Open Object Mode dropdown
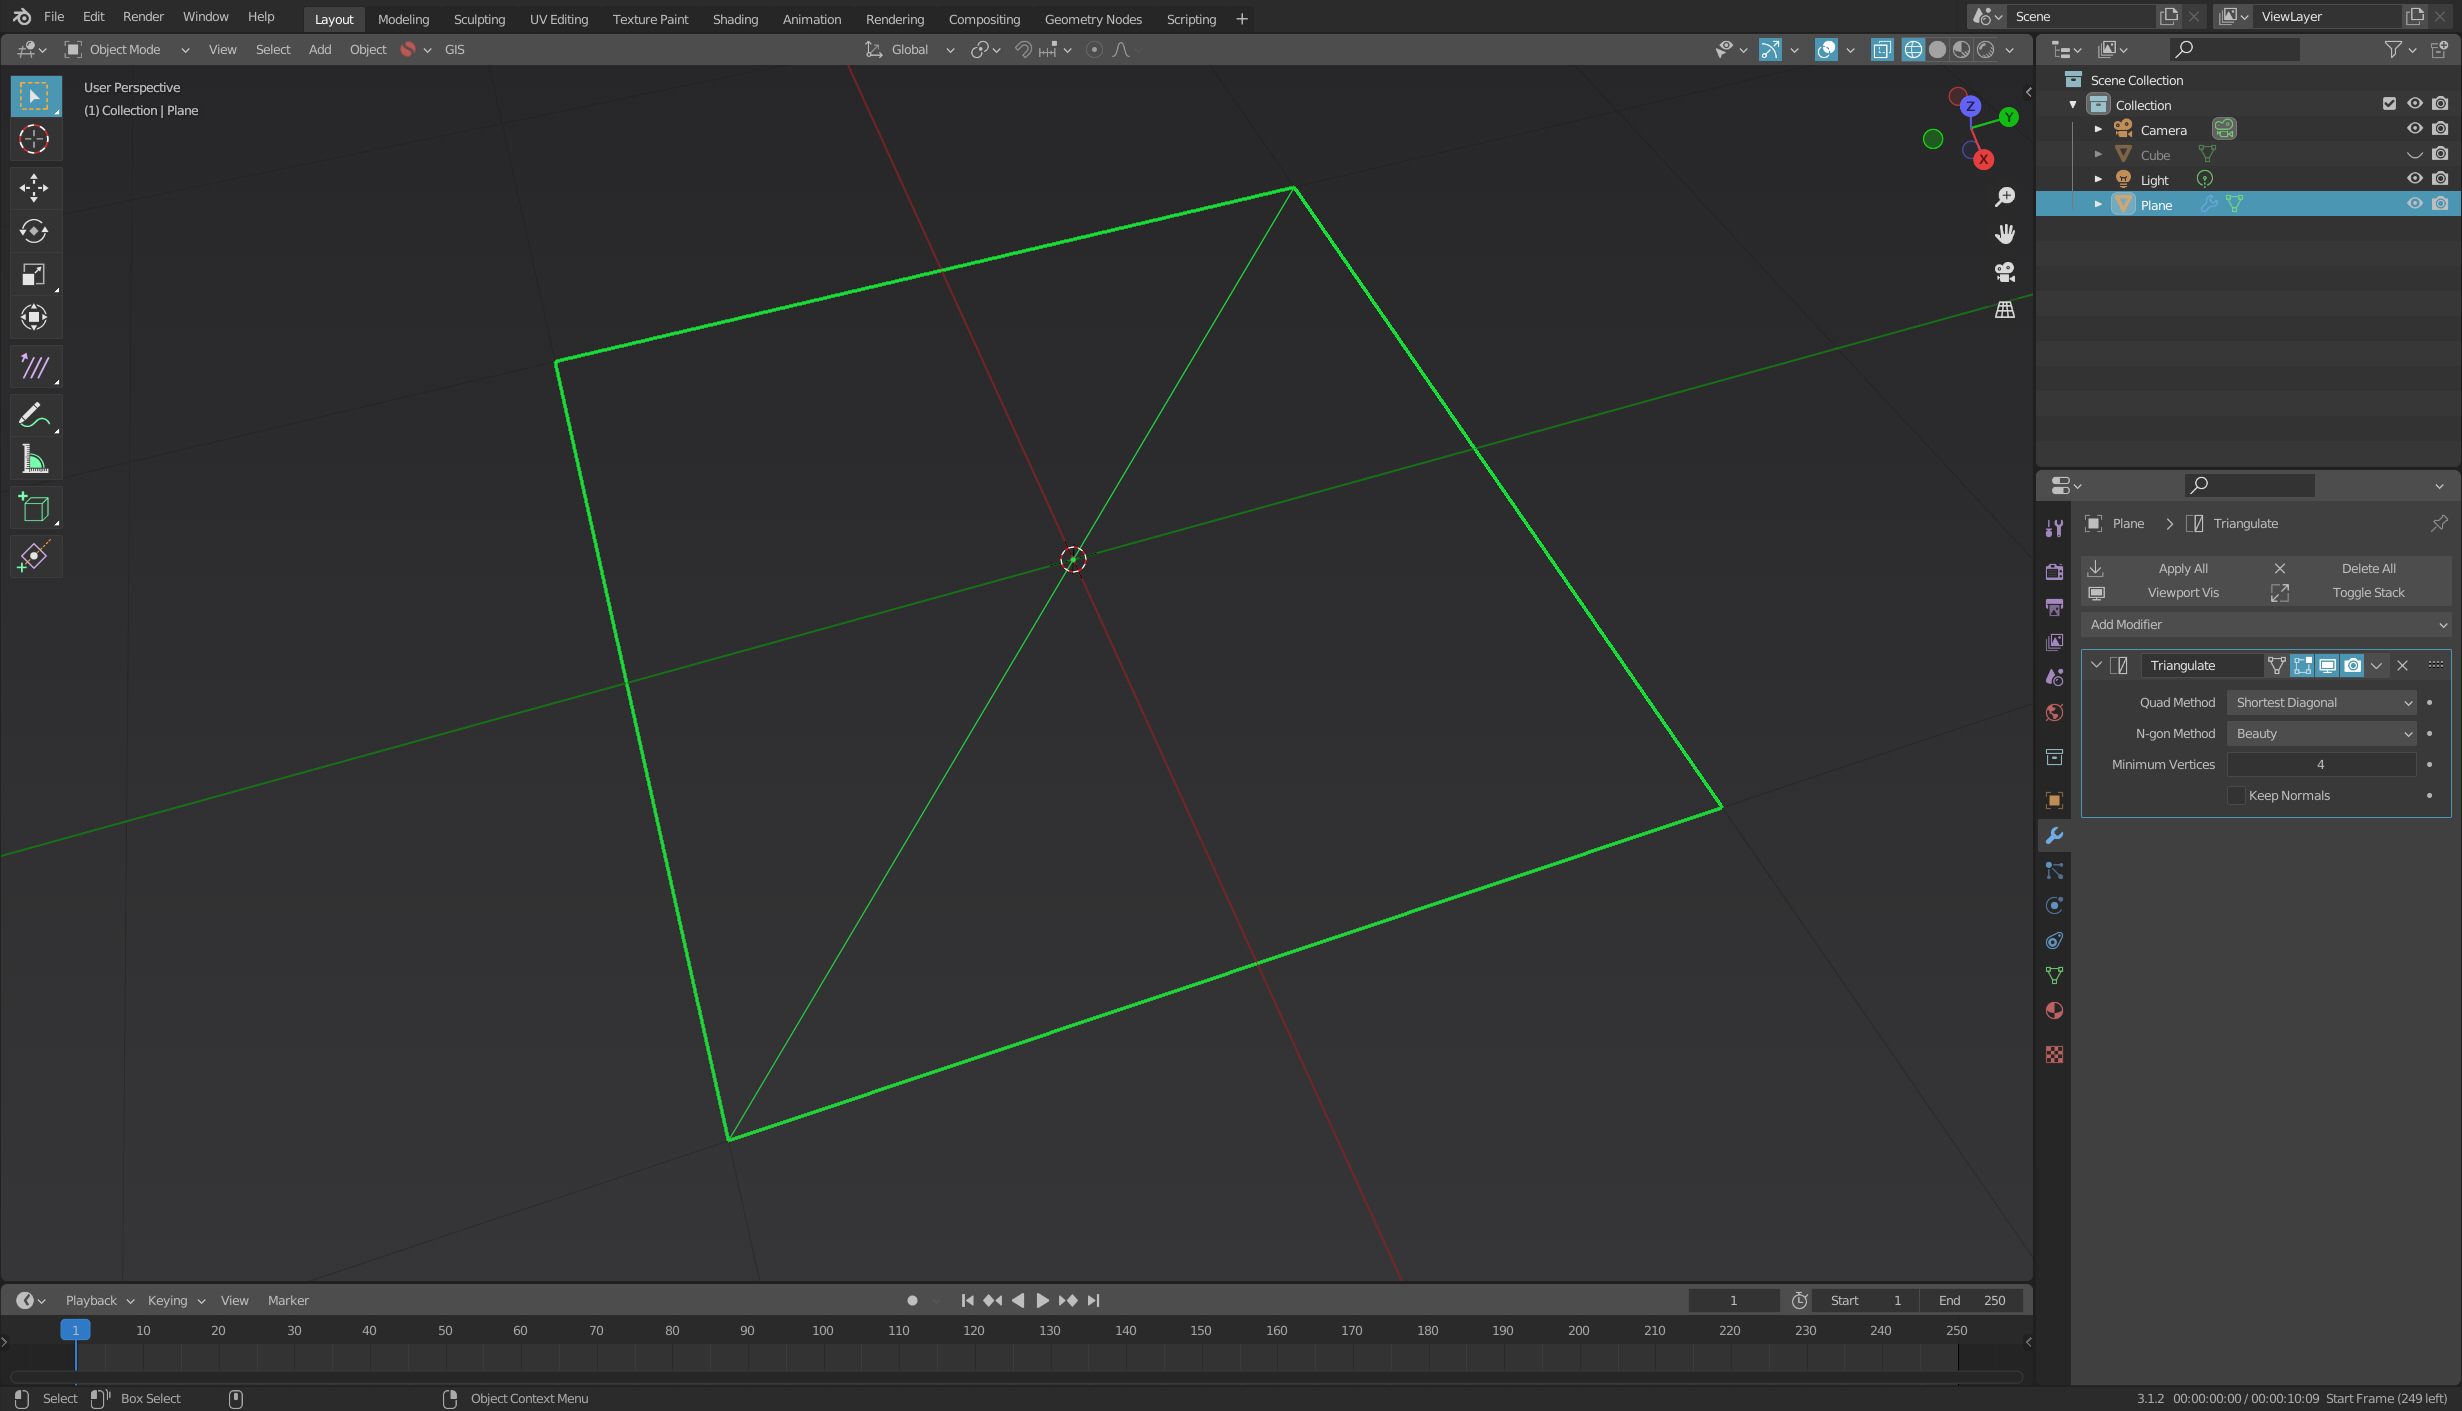The width and height of the screenshot is (2462, 1411). tap(127, 49)
